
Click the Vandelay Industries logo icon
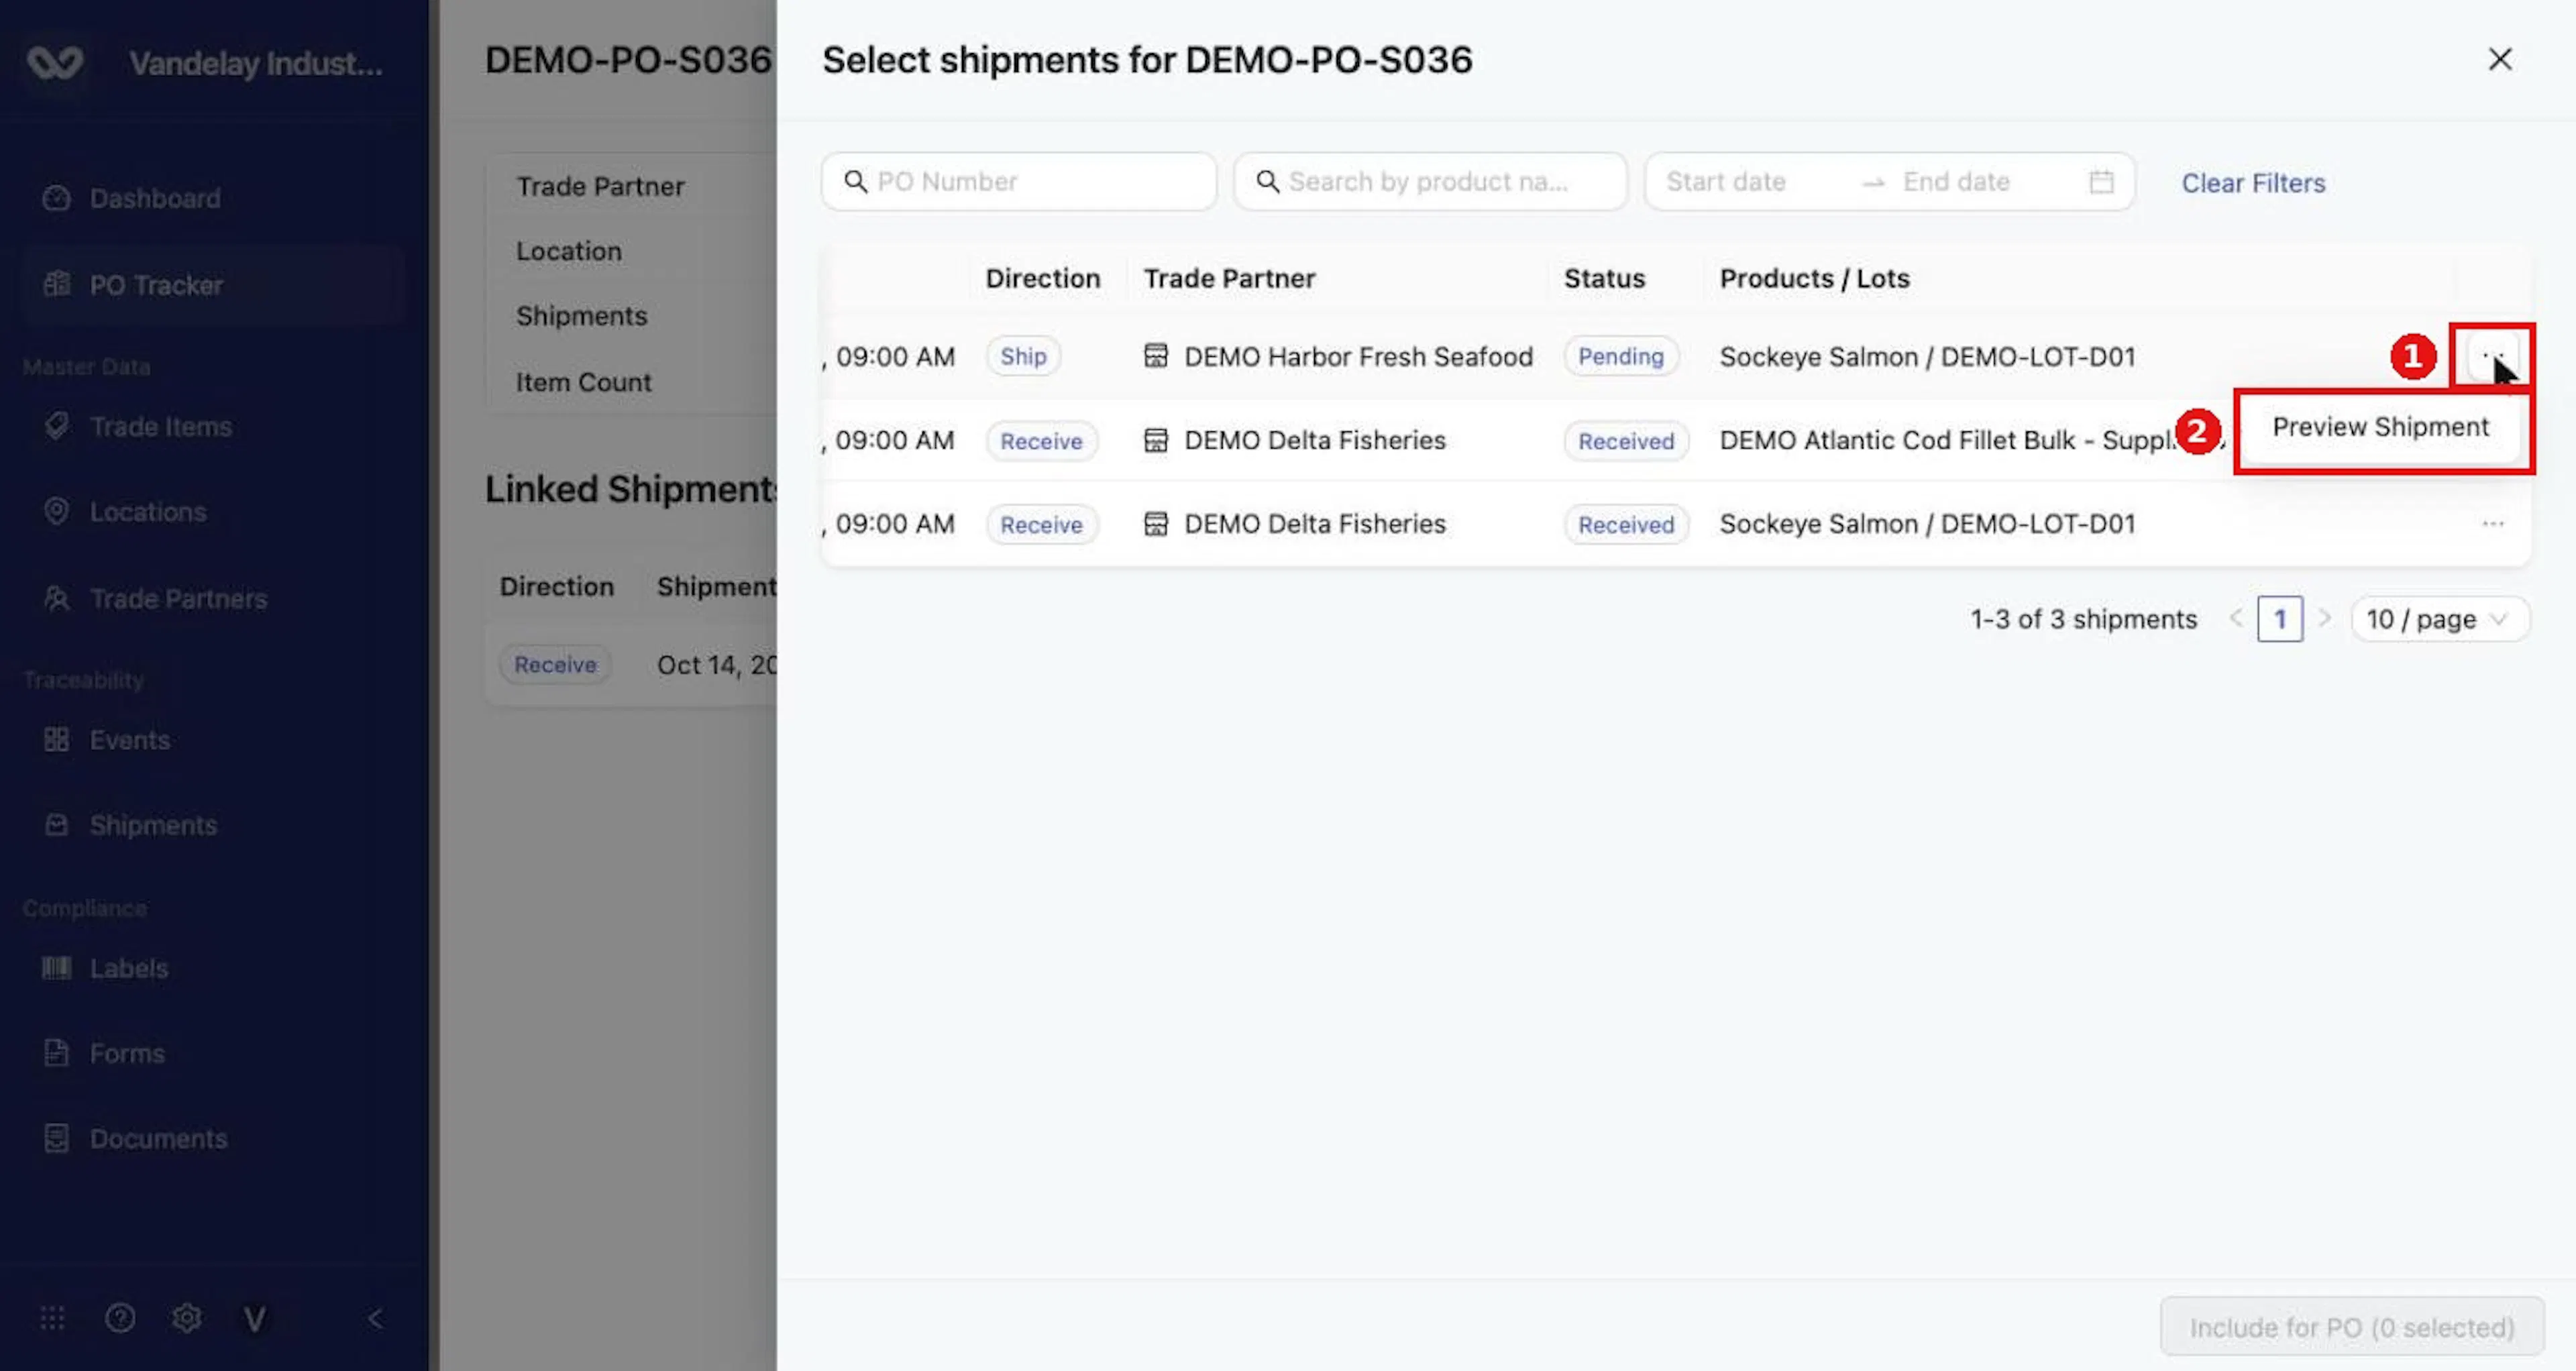(x=55, y=62)
